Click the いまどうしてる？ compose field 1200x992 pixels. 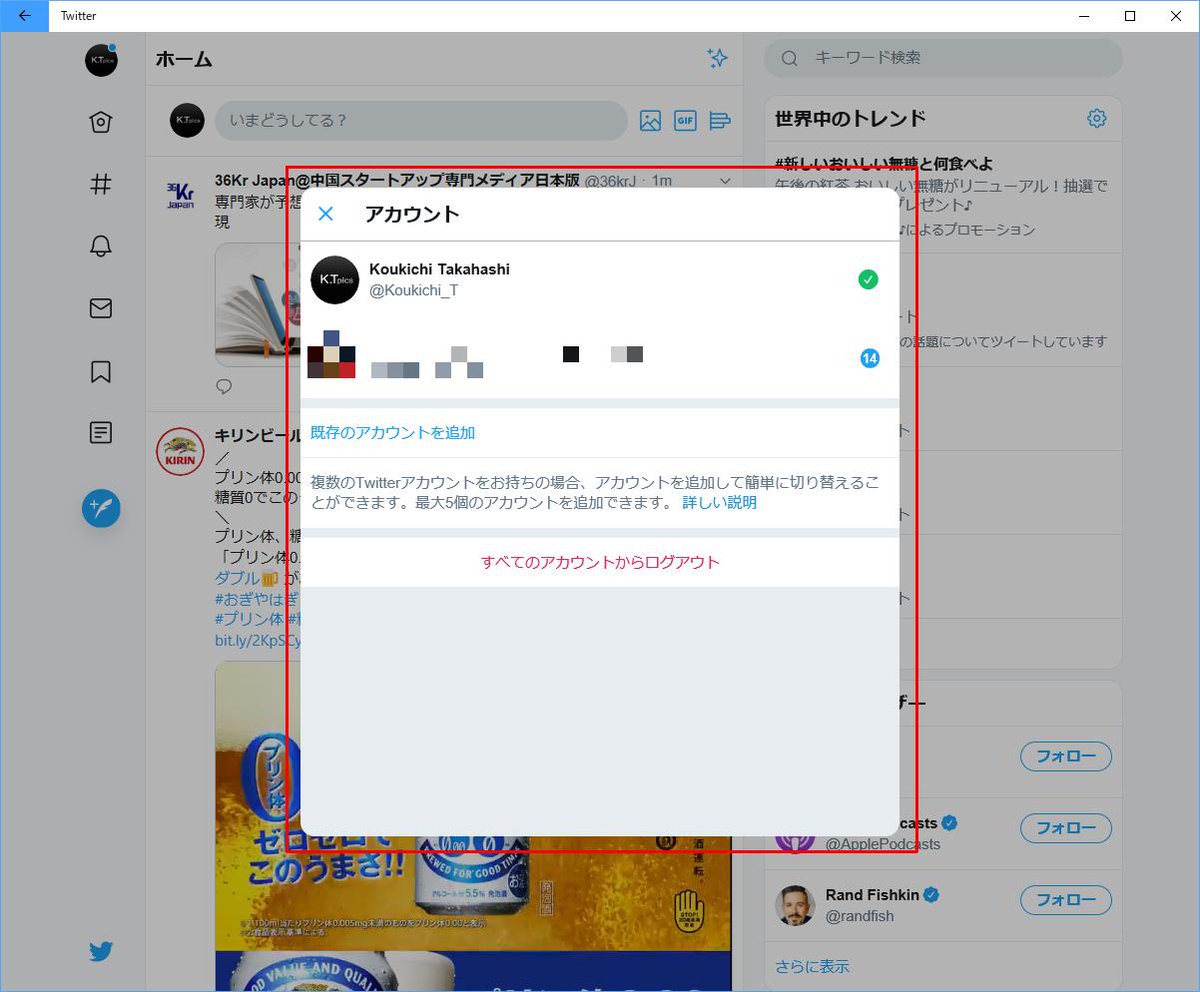coord(421,120)
